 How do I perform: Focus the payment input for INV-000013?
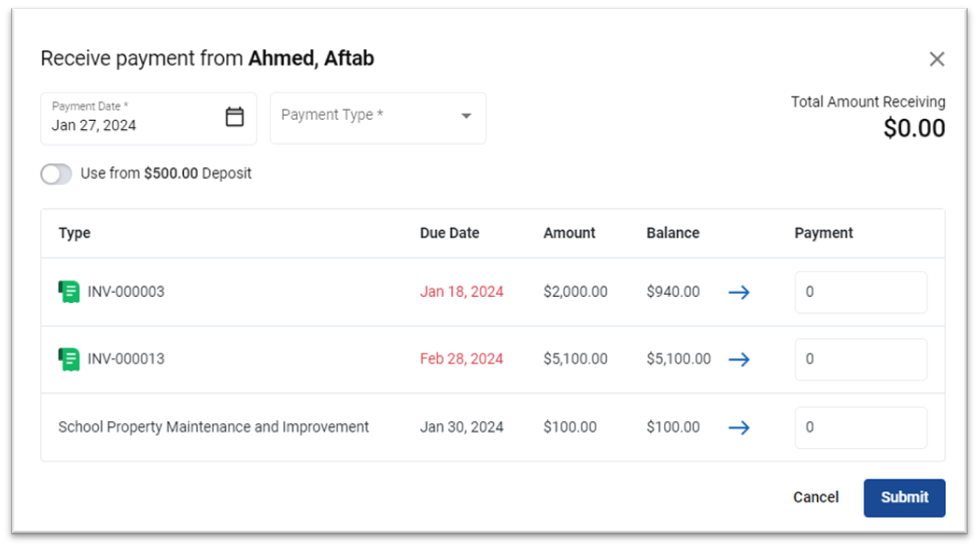click(860, 360)
